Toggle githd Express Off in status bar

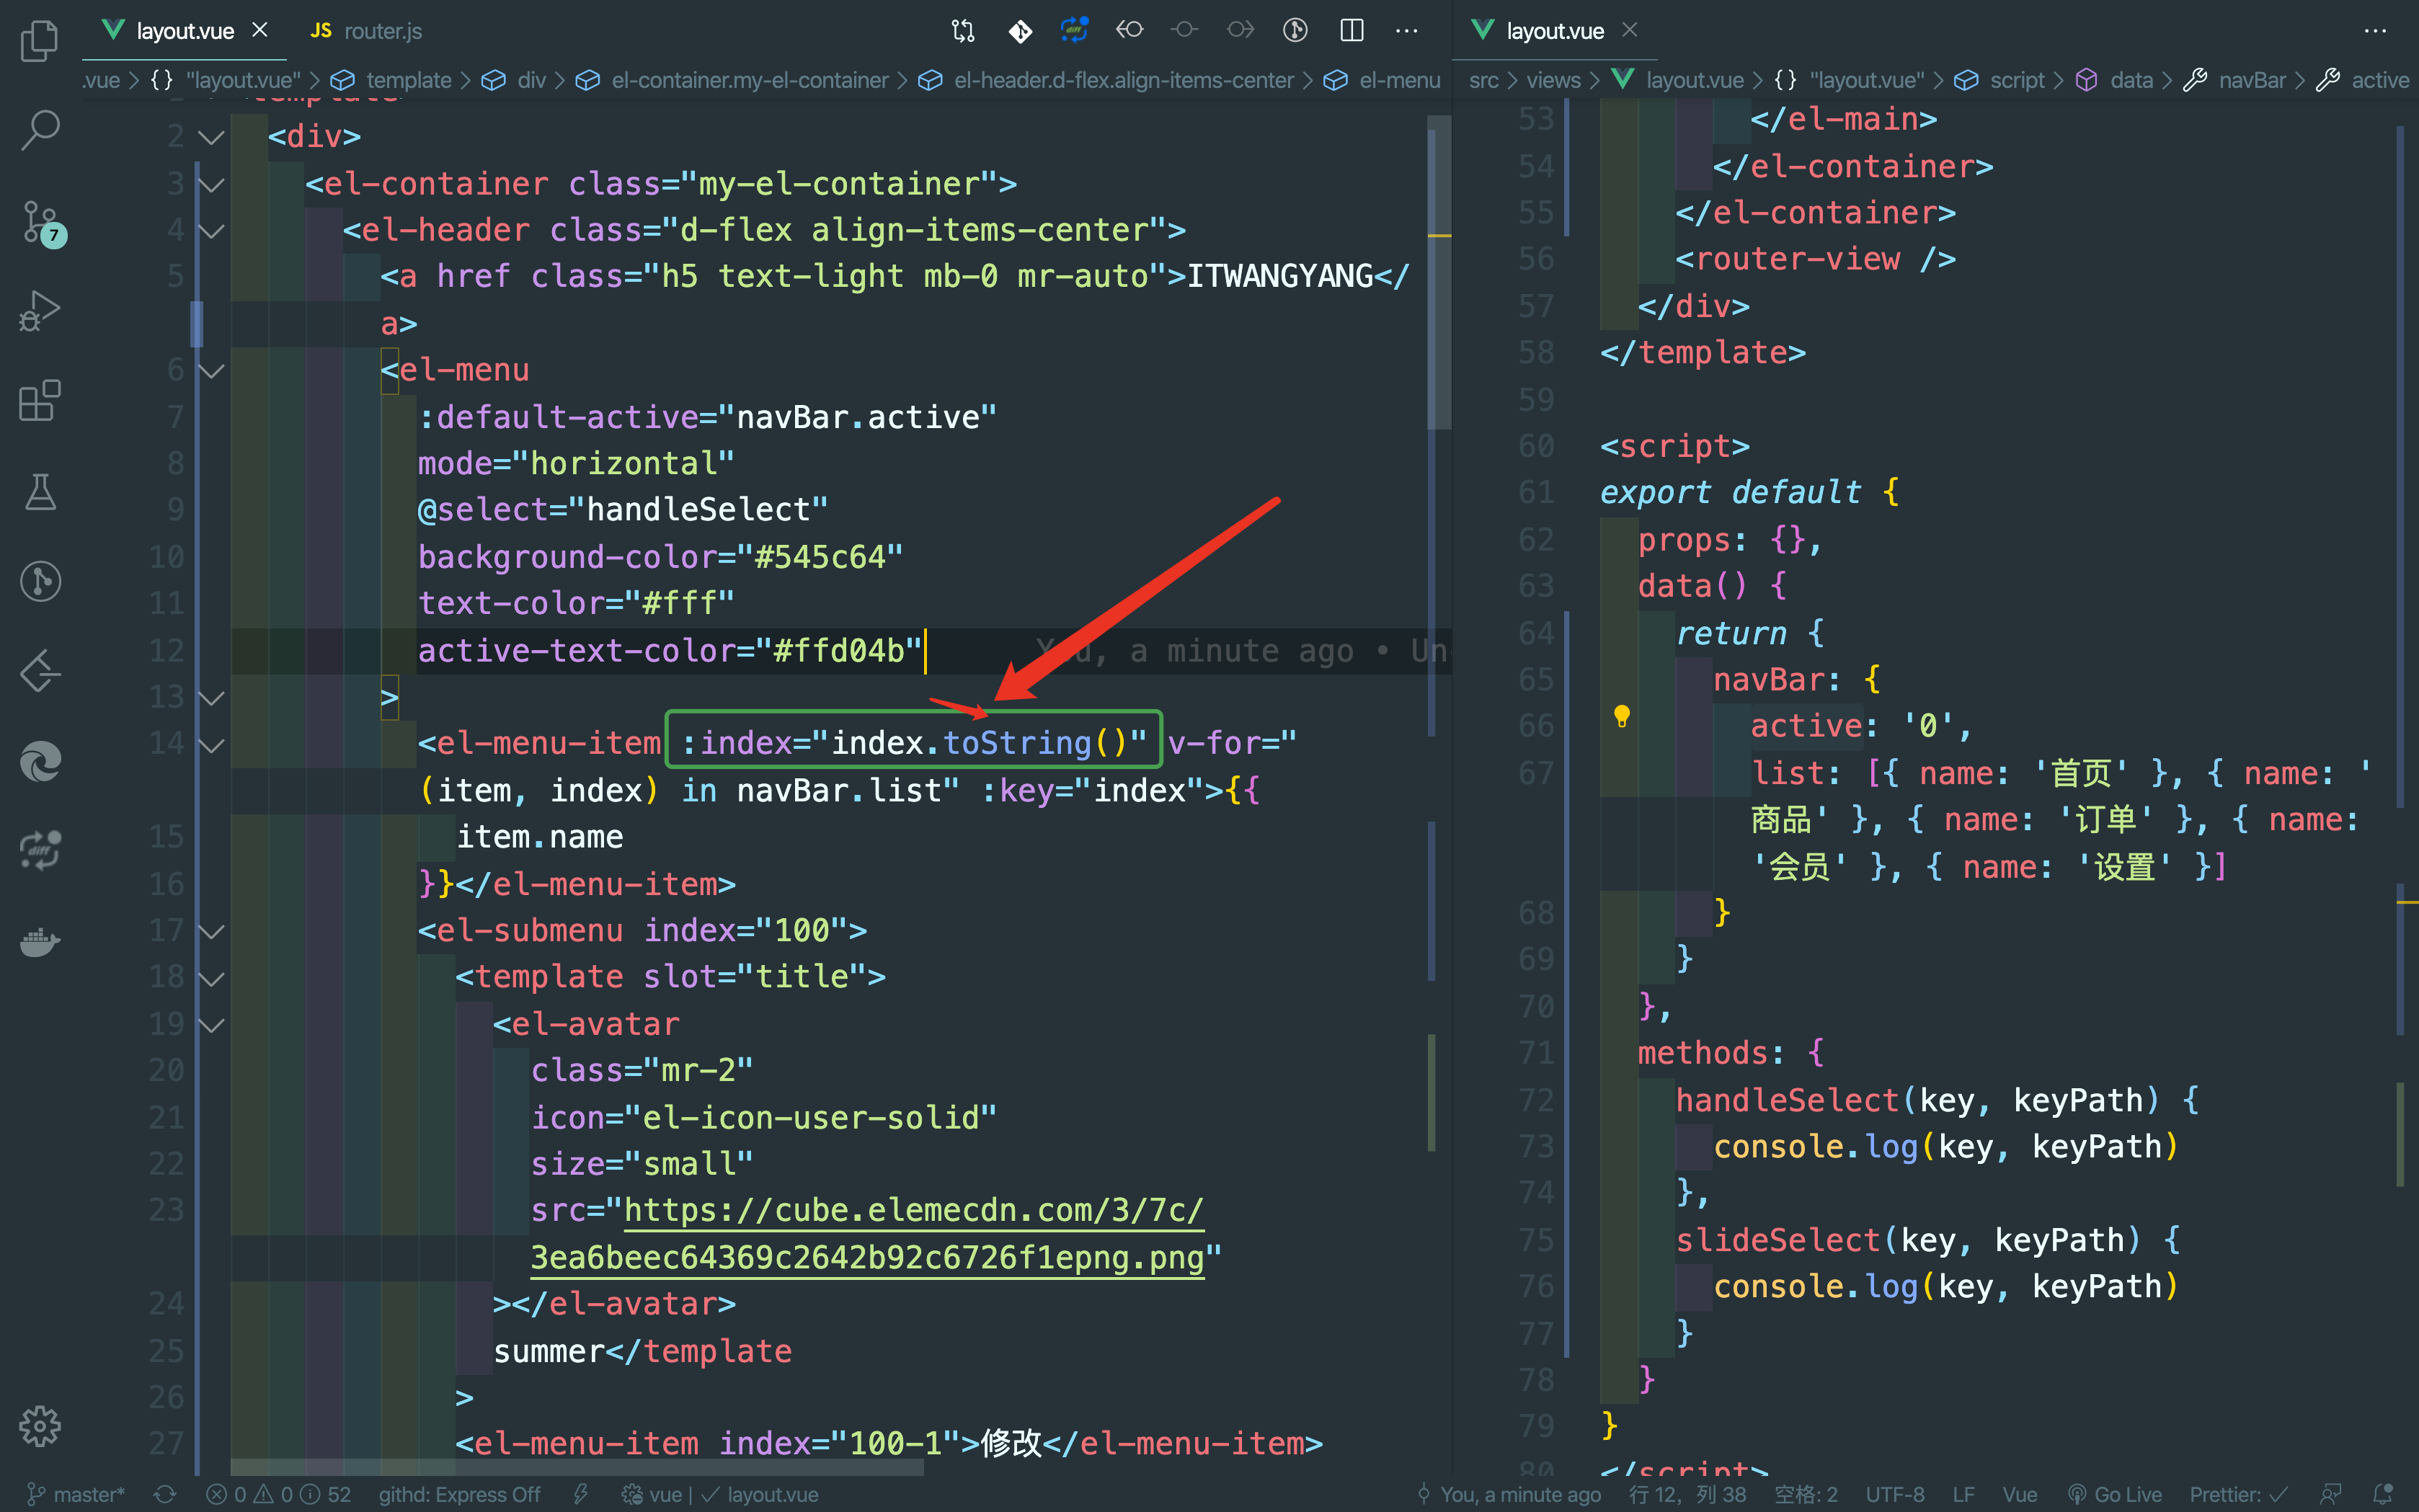tap(459, 1494)
